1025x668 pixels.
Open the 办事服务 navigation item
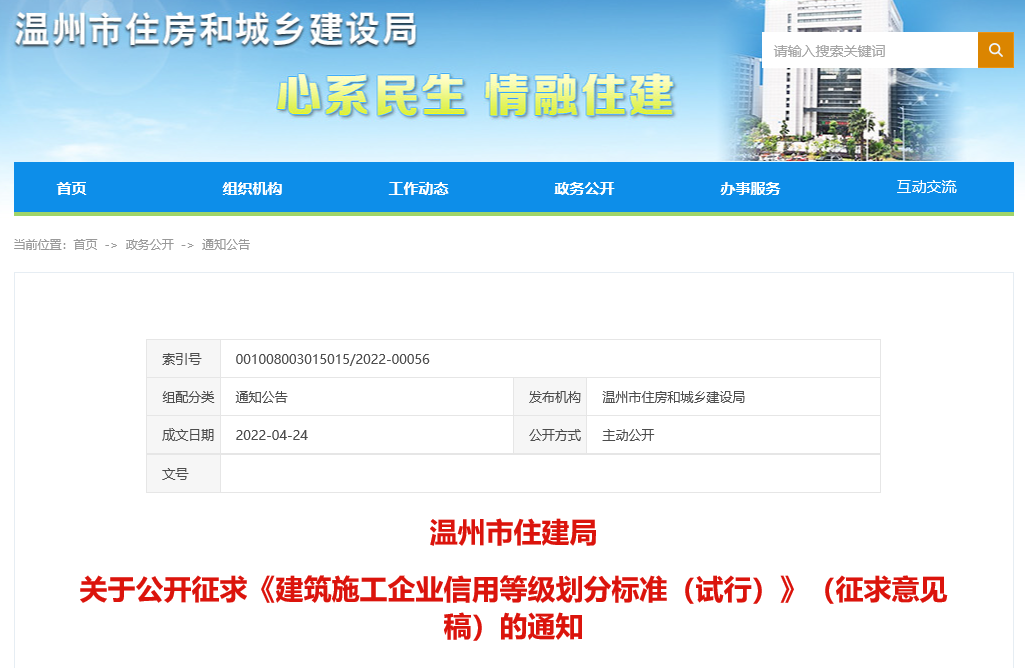click(x=750, y=188)
